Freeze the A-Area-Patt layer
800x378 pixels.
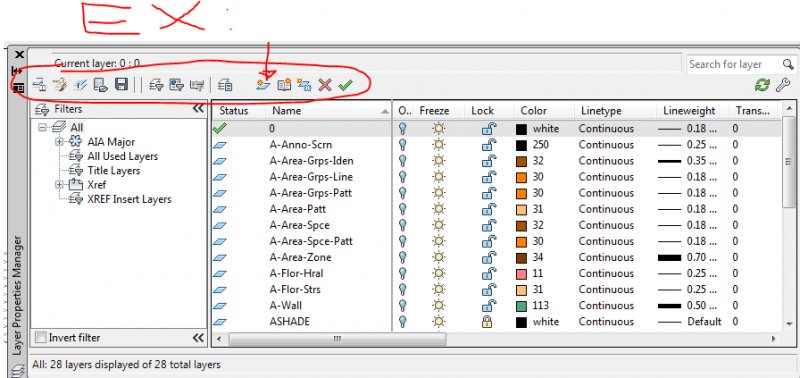(438, 209)
